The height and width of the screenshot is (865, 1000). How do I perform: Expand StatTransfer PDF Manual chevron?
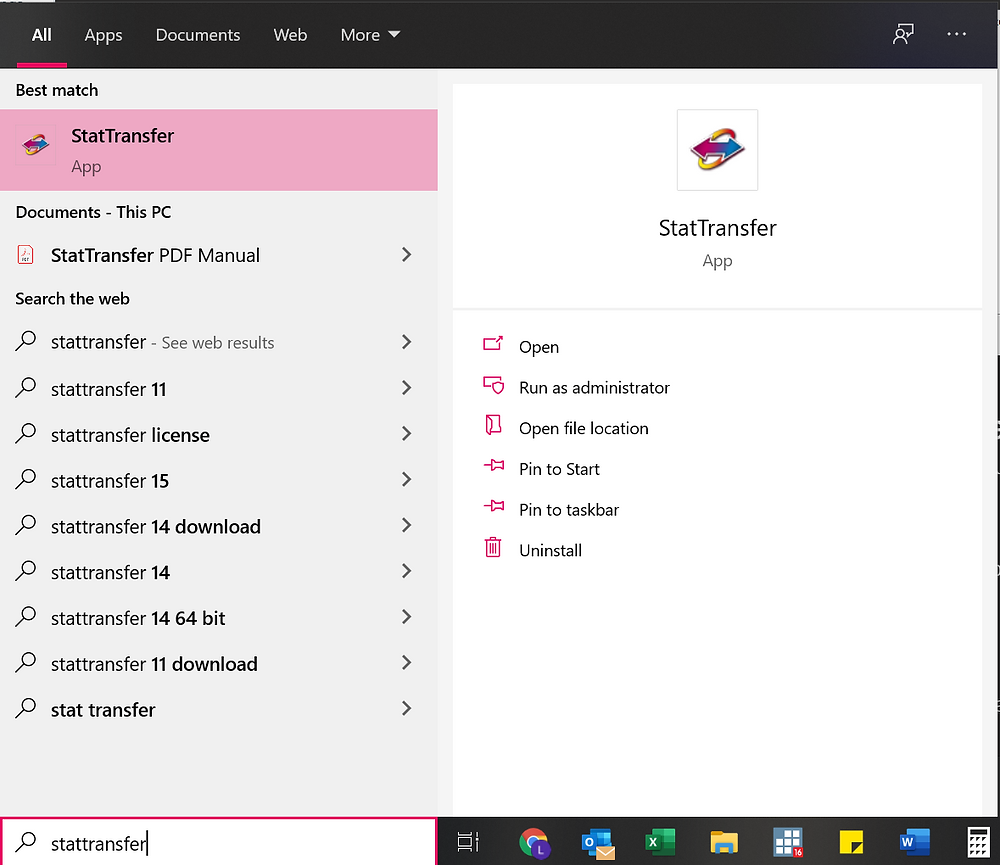pyautogui.click(x=406, y=255)
